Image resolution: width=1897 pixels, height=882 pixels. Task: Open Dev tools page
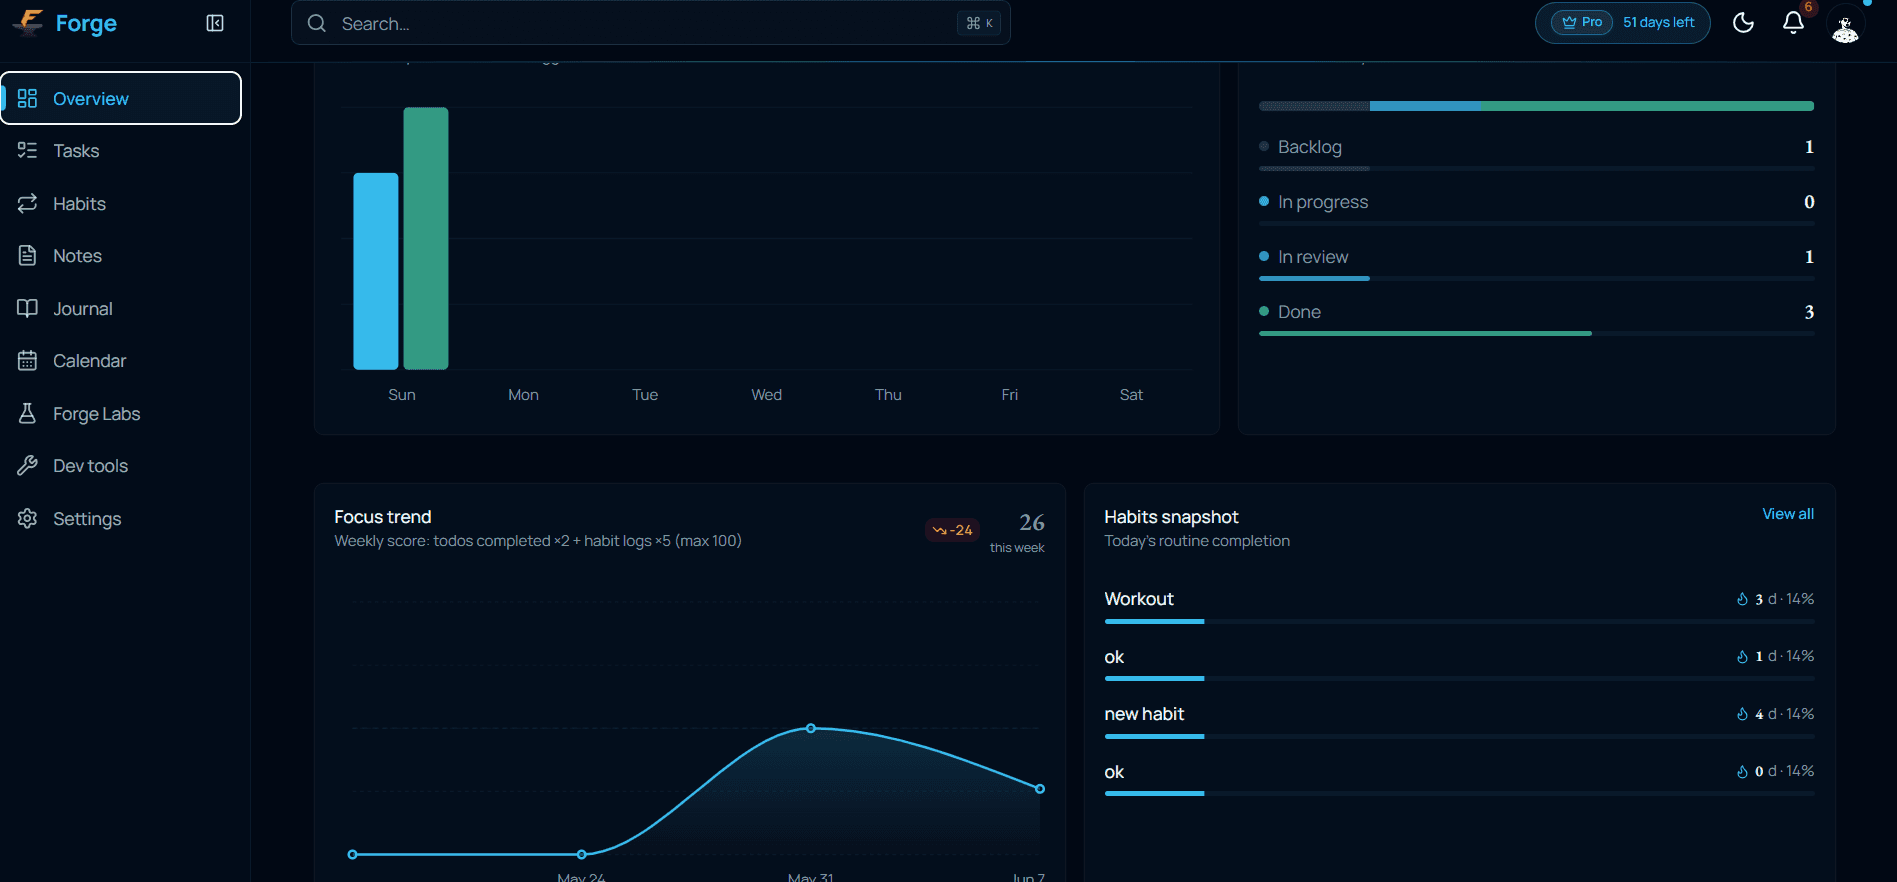click(x=121, y=465)
